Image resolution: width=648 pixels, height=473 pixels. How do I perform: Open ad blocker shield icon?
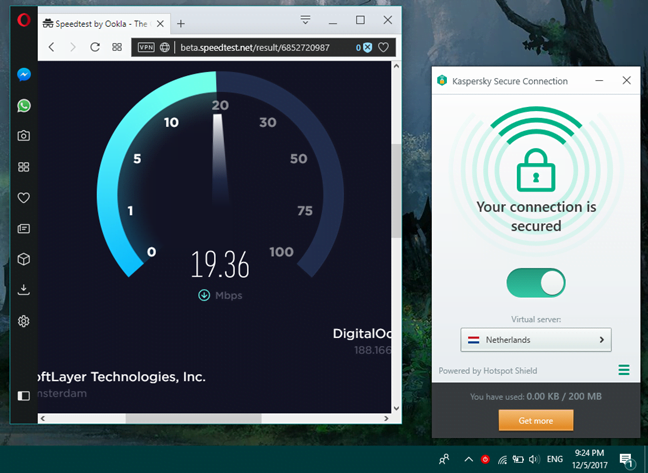tap(367, 48)
